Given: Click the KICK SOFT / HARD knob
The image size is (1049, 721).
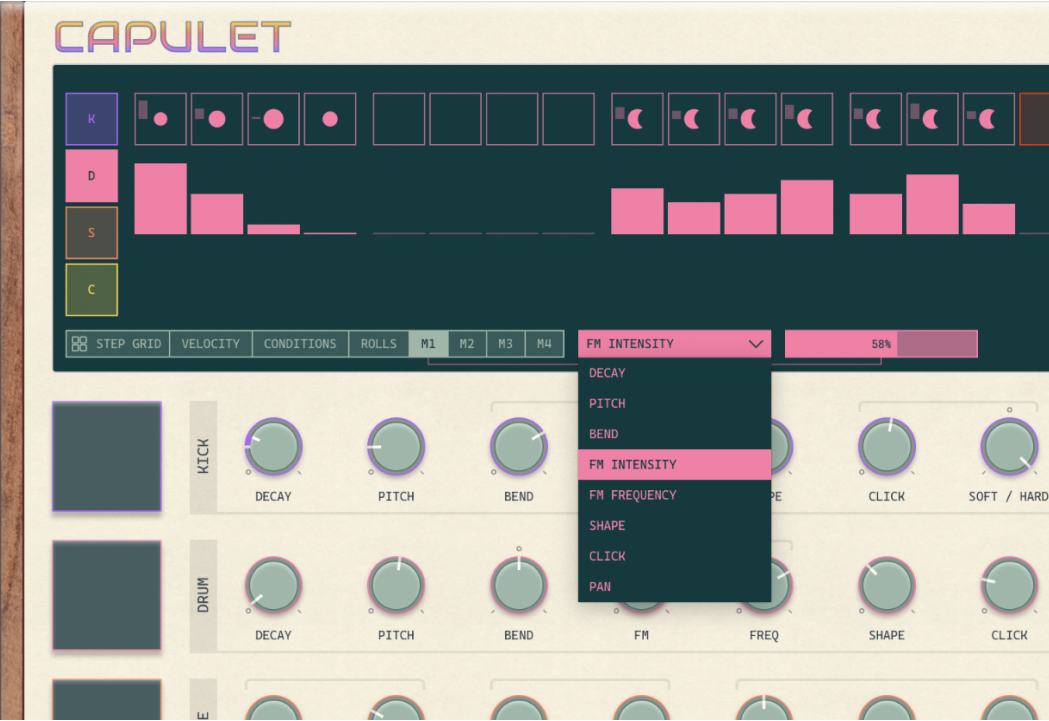Looking at the screenshot, I should click(1009, 447).
